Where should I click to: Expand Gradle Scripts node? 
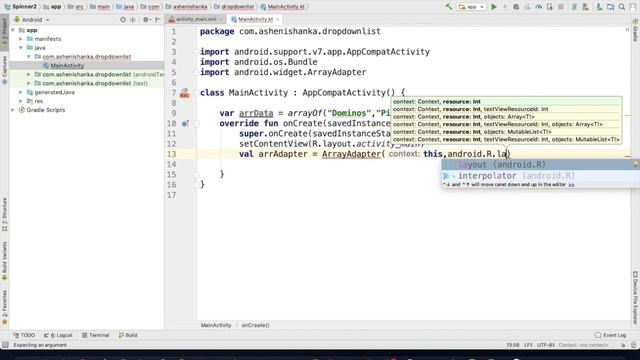[13, 110]
